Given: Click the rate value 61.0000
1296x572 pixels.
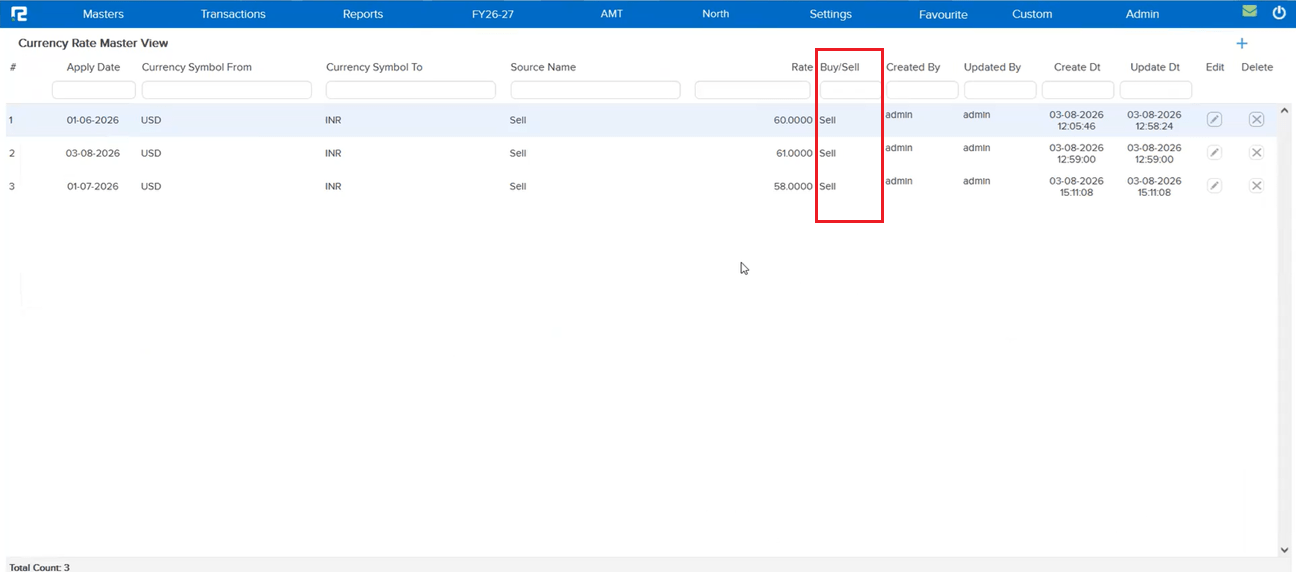Looking at the screenshot, I should coord(794,153).
